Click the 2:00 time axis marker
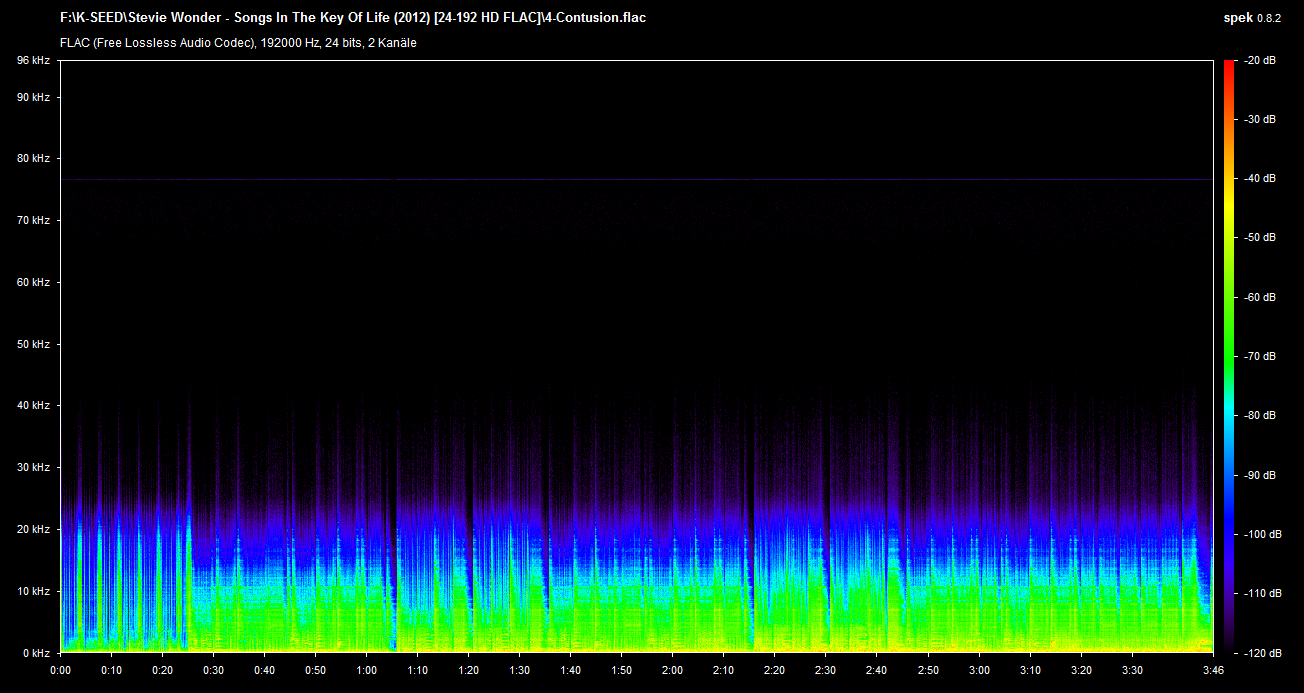This screenshot has height=693, width=1304. (673, 670)
